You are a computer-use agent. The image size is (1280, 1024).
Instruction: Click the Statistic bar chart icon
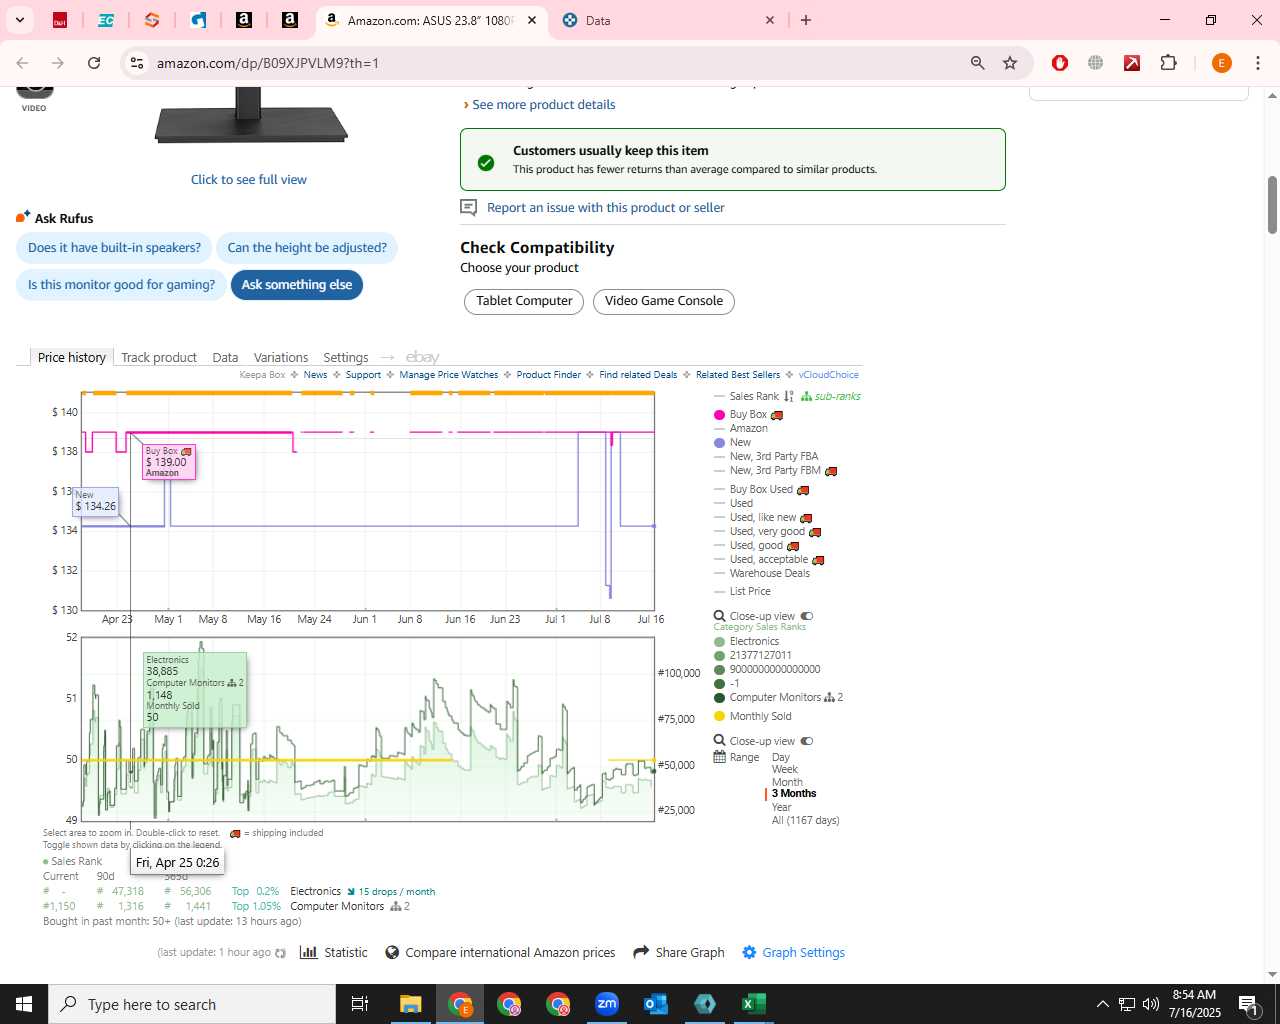coord(309,952)
